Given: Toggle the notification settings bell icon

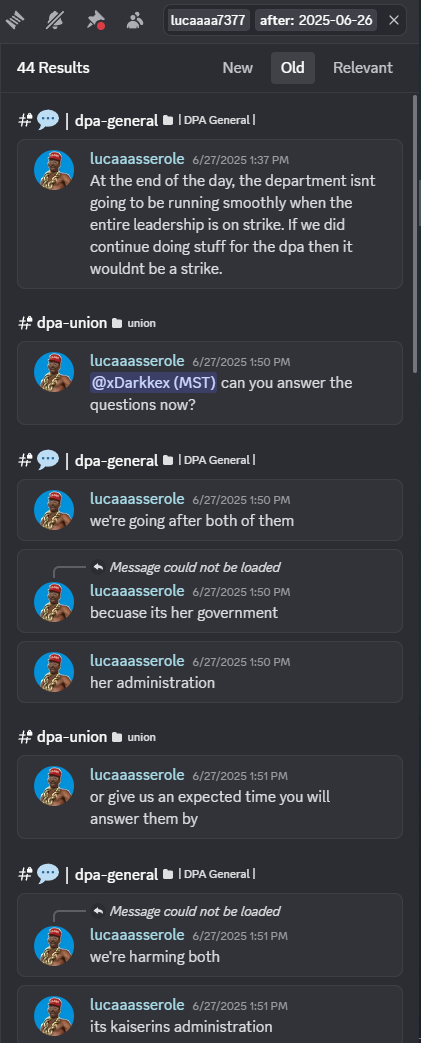Looking at the screenshot, I should pos(55,21).
